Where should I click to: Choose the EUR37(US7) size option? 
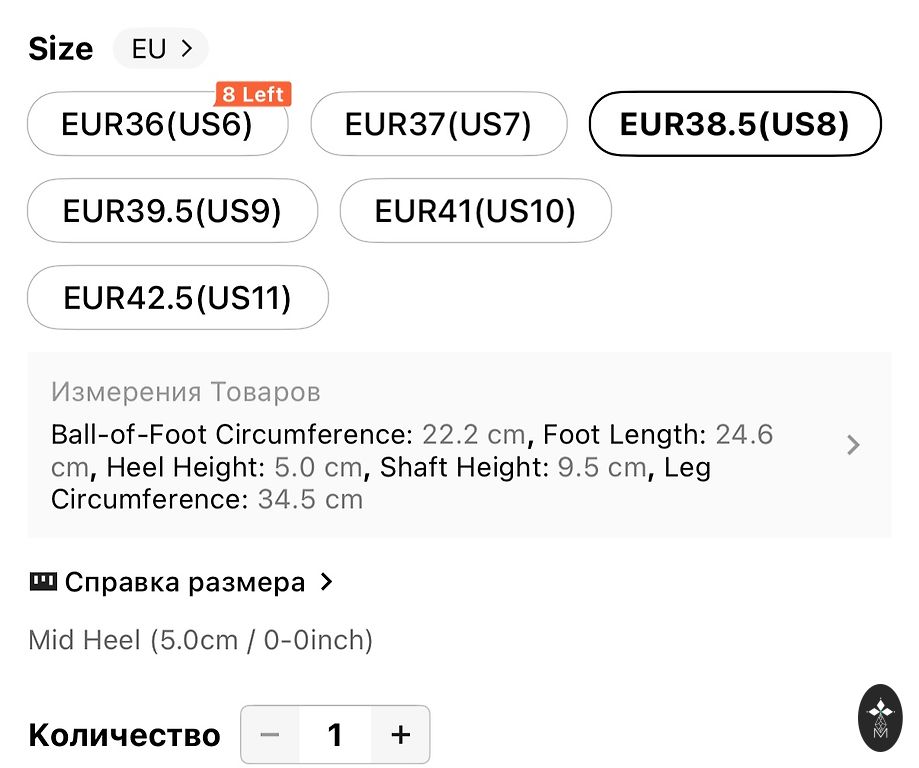[438, 124]
